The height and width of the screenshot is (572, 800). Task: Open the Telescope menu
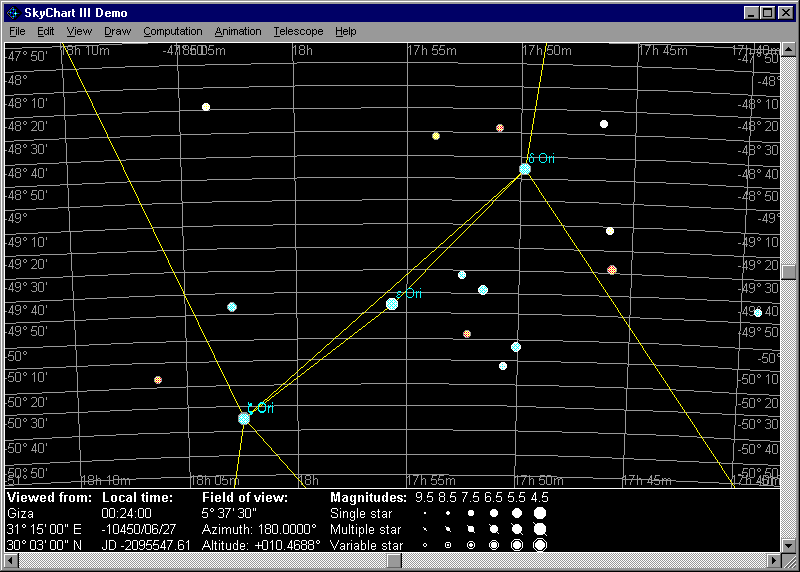(x=298, y=31)
